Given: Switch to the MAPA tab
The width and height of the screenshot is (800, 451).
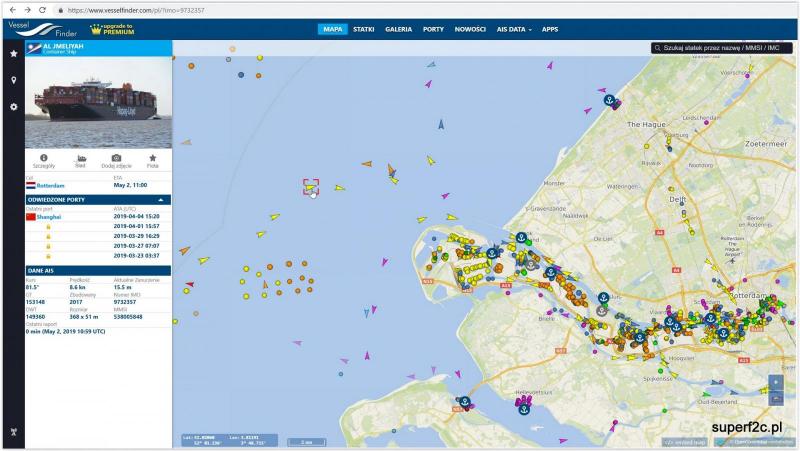Looking at the screenshot, I should click(x=332, y=29).
